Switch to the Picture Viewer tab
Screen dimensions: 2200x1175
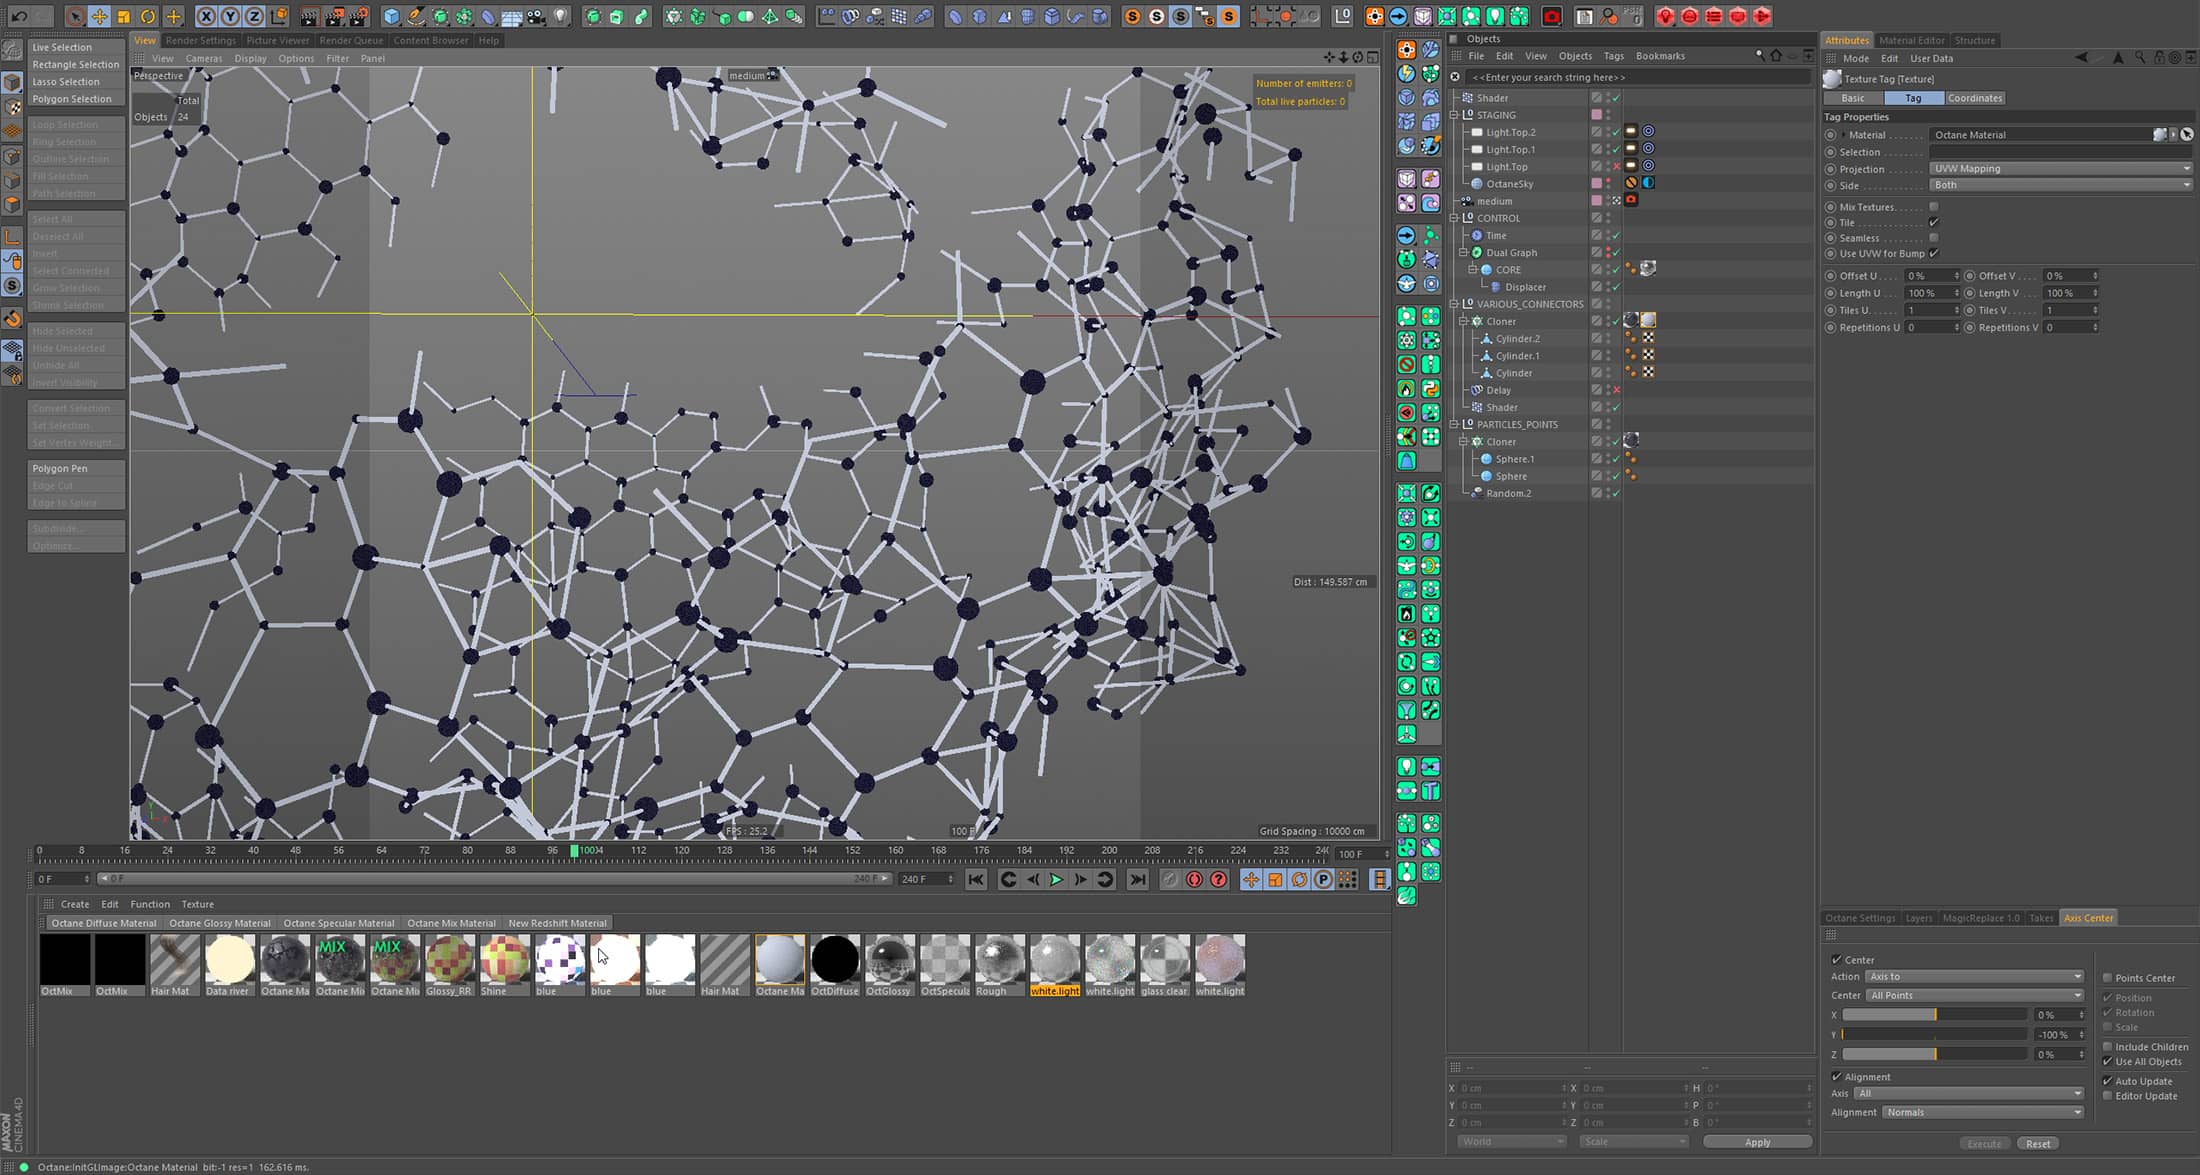point(277,40)
